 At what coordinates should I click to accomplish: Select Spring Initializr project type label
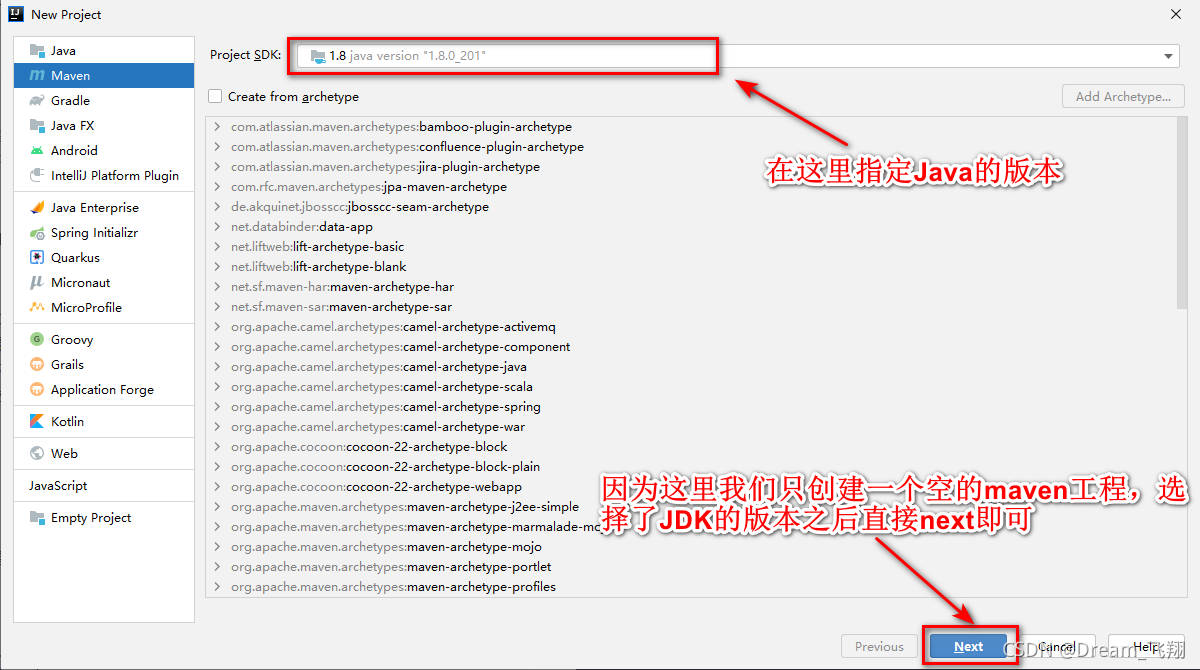(x=95, y=232)
